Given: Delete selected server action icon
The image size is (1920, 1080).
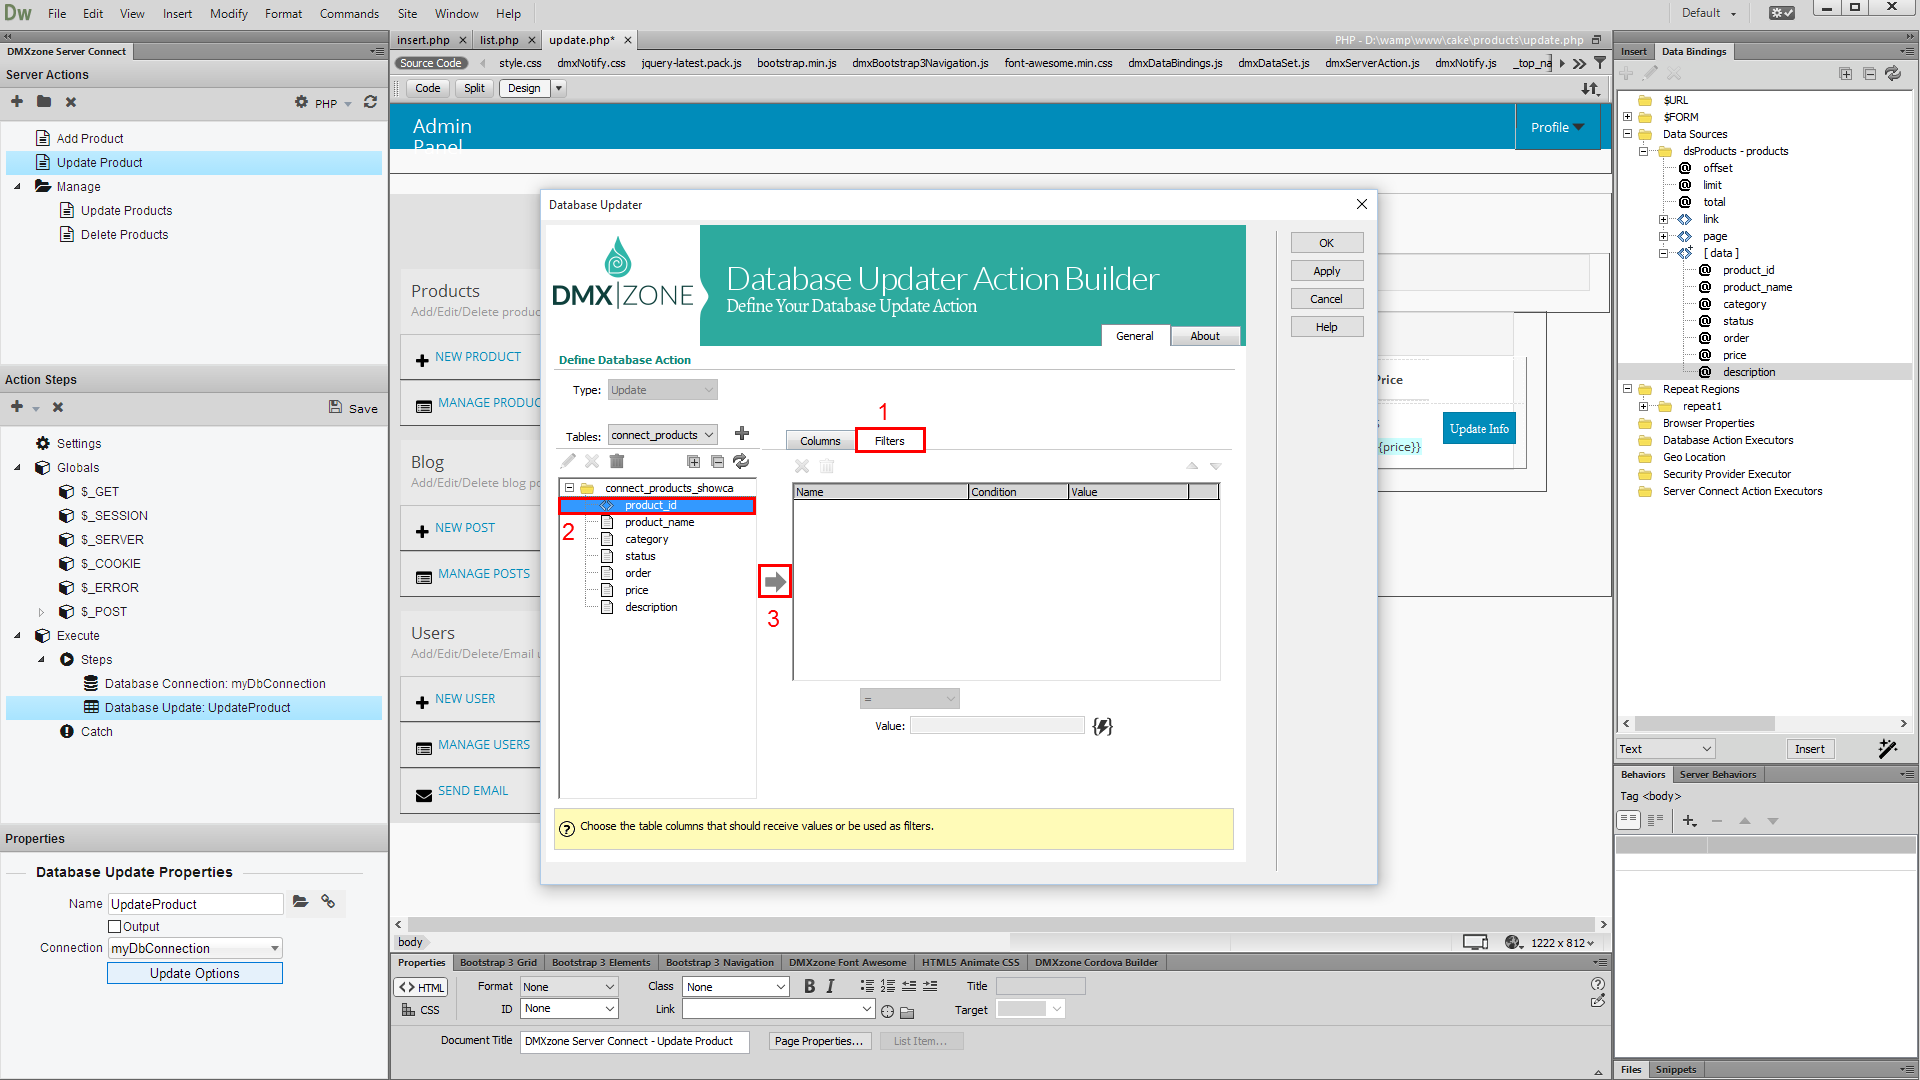Looking at the screenshot, I should [x=71, y=102].
